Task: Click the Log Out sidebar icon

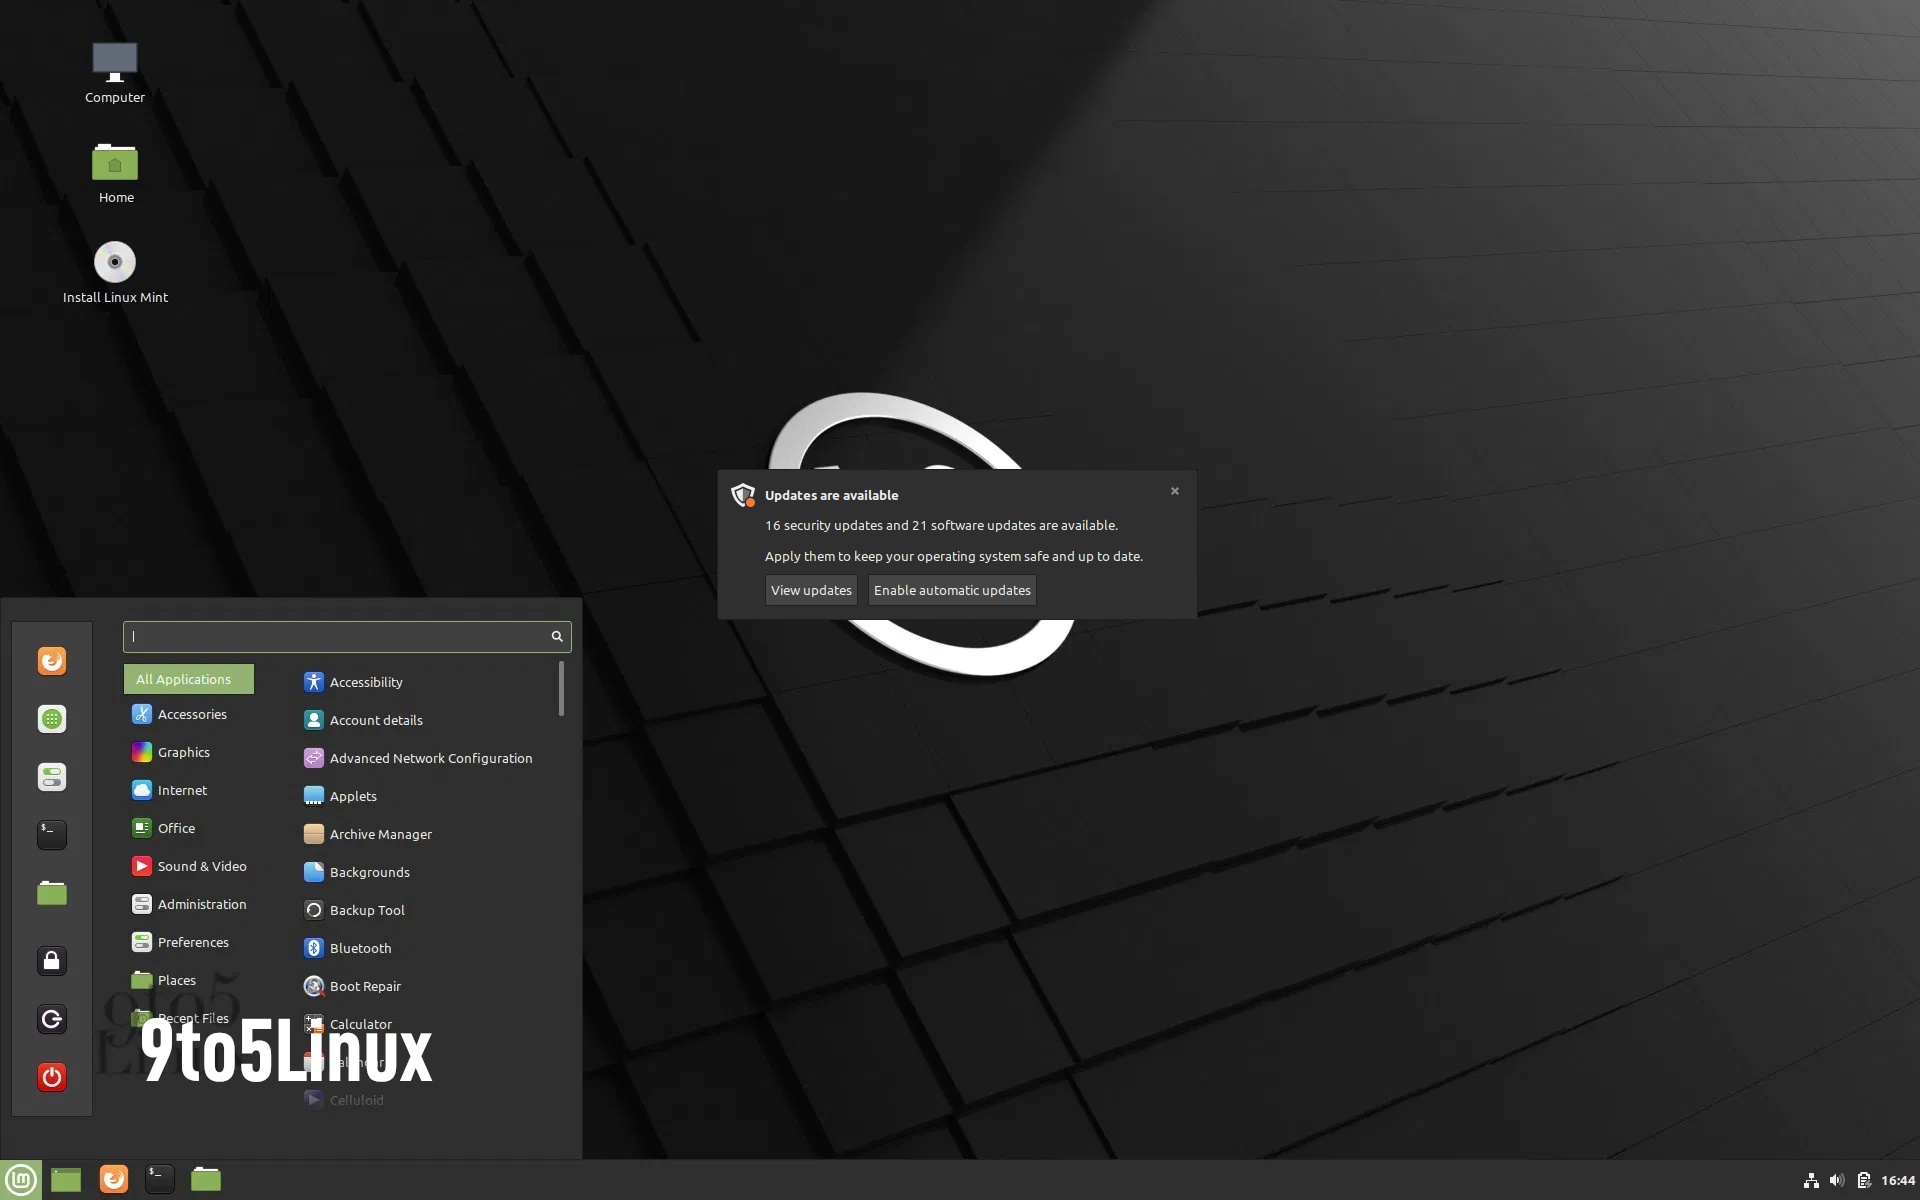Action: point(51,1019)
